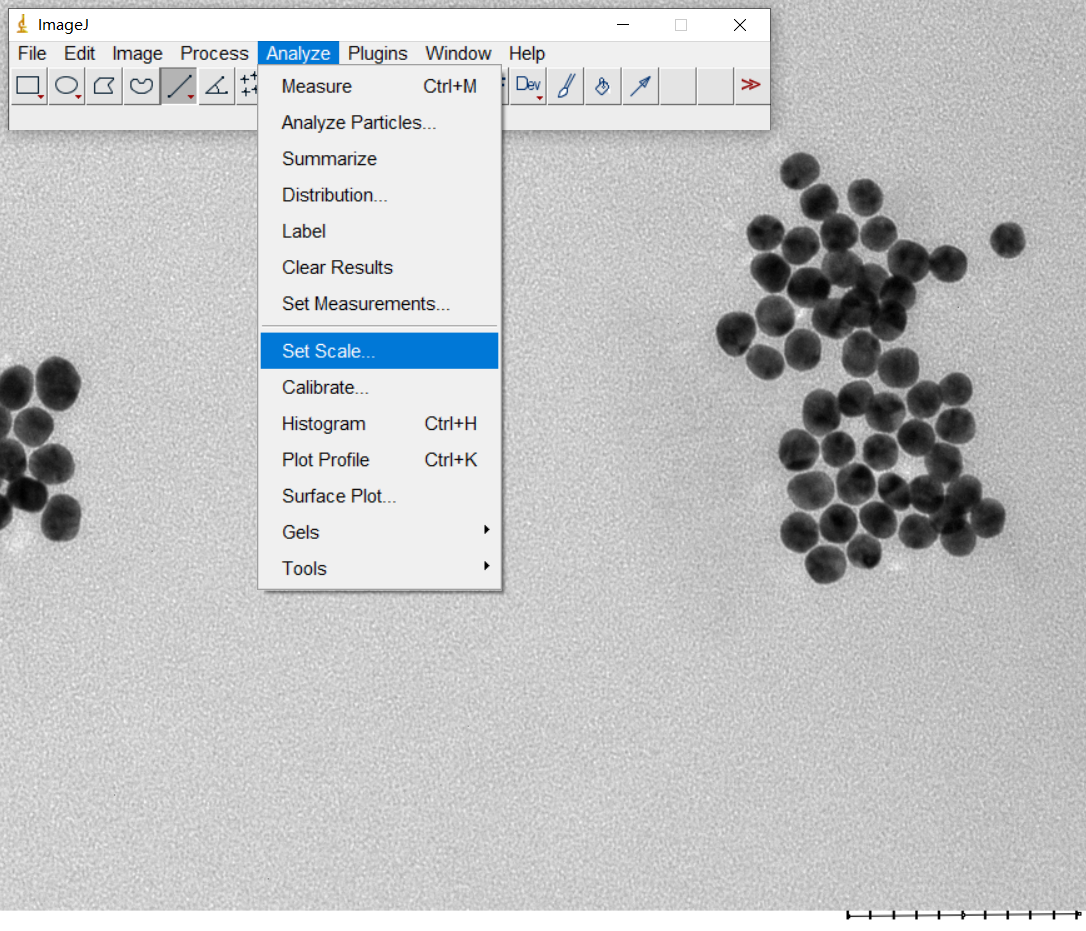Select the Freehand selection tool
Viewport: 1086px width, 931px height.
(142, 87)
